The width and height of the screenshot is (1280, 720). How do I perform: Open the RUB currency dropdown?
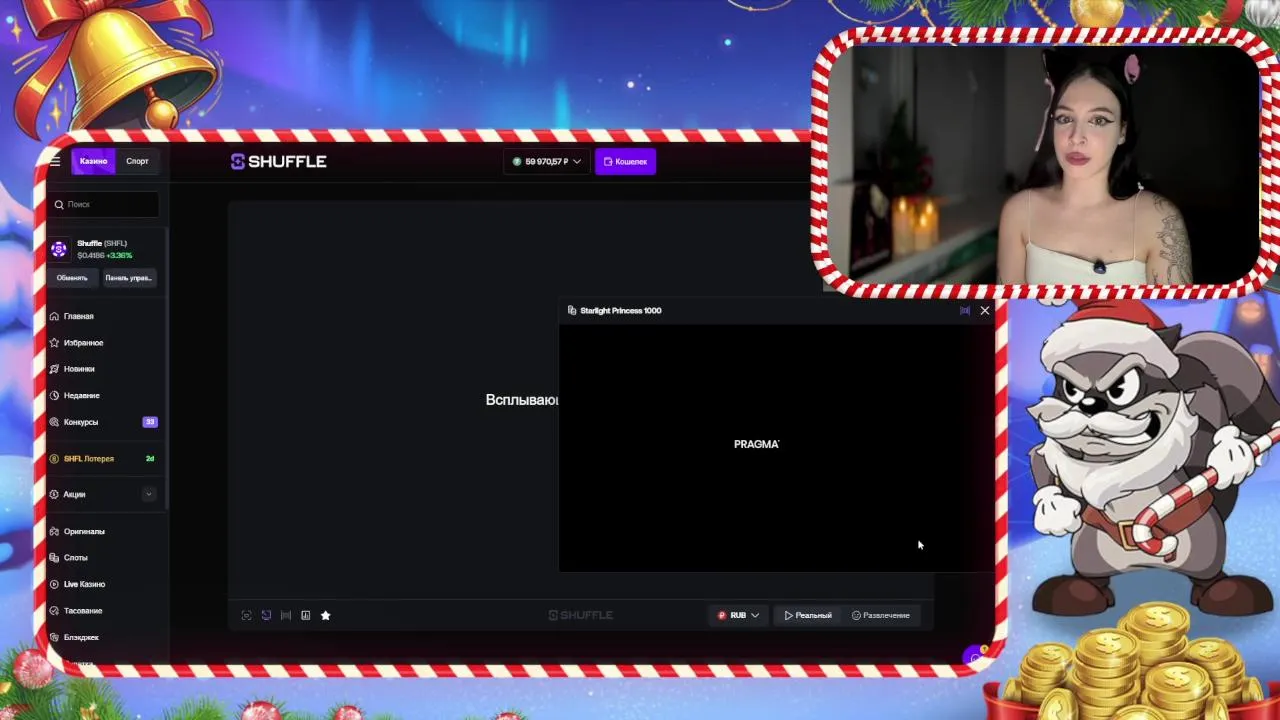(x=738, y=615)
